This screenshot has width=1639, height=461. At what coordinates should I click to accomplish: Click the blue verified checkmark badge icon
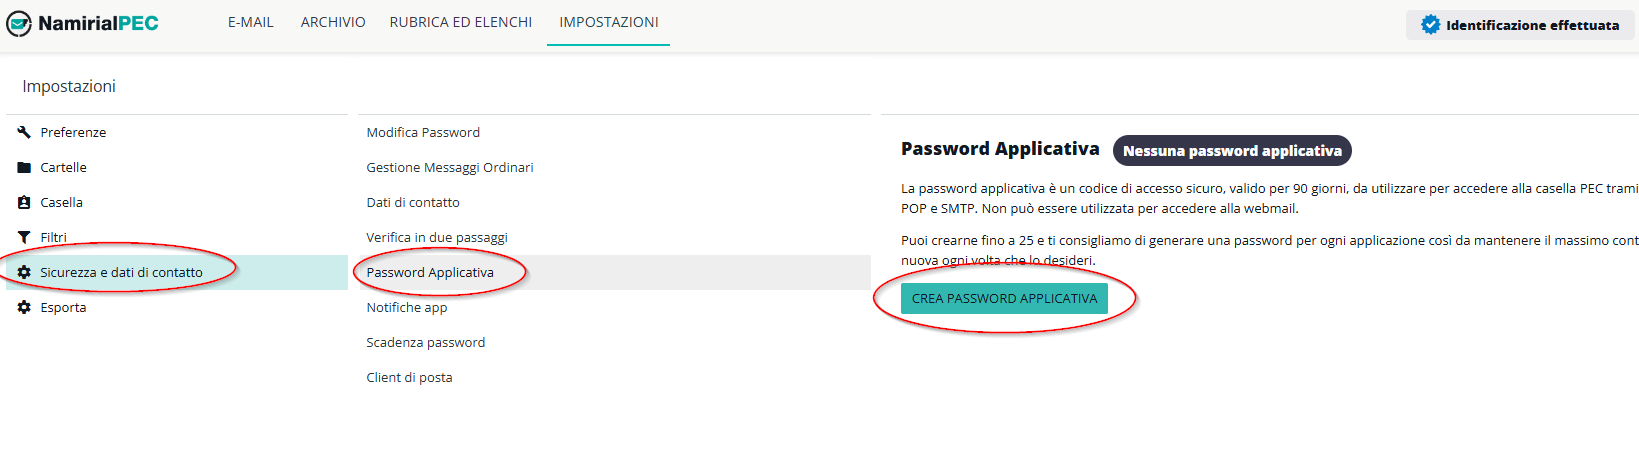pyautogui.click(x=1430, y=25)
